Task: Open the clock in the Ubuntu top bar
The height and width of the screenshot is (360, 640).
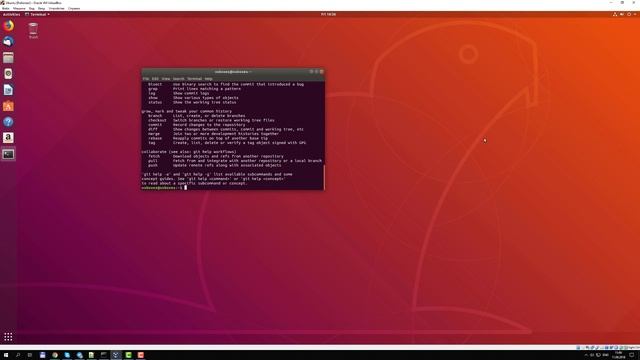Action: pos(328,14)
